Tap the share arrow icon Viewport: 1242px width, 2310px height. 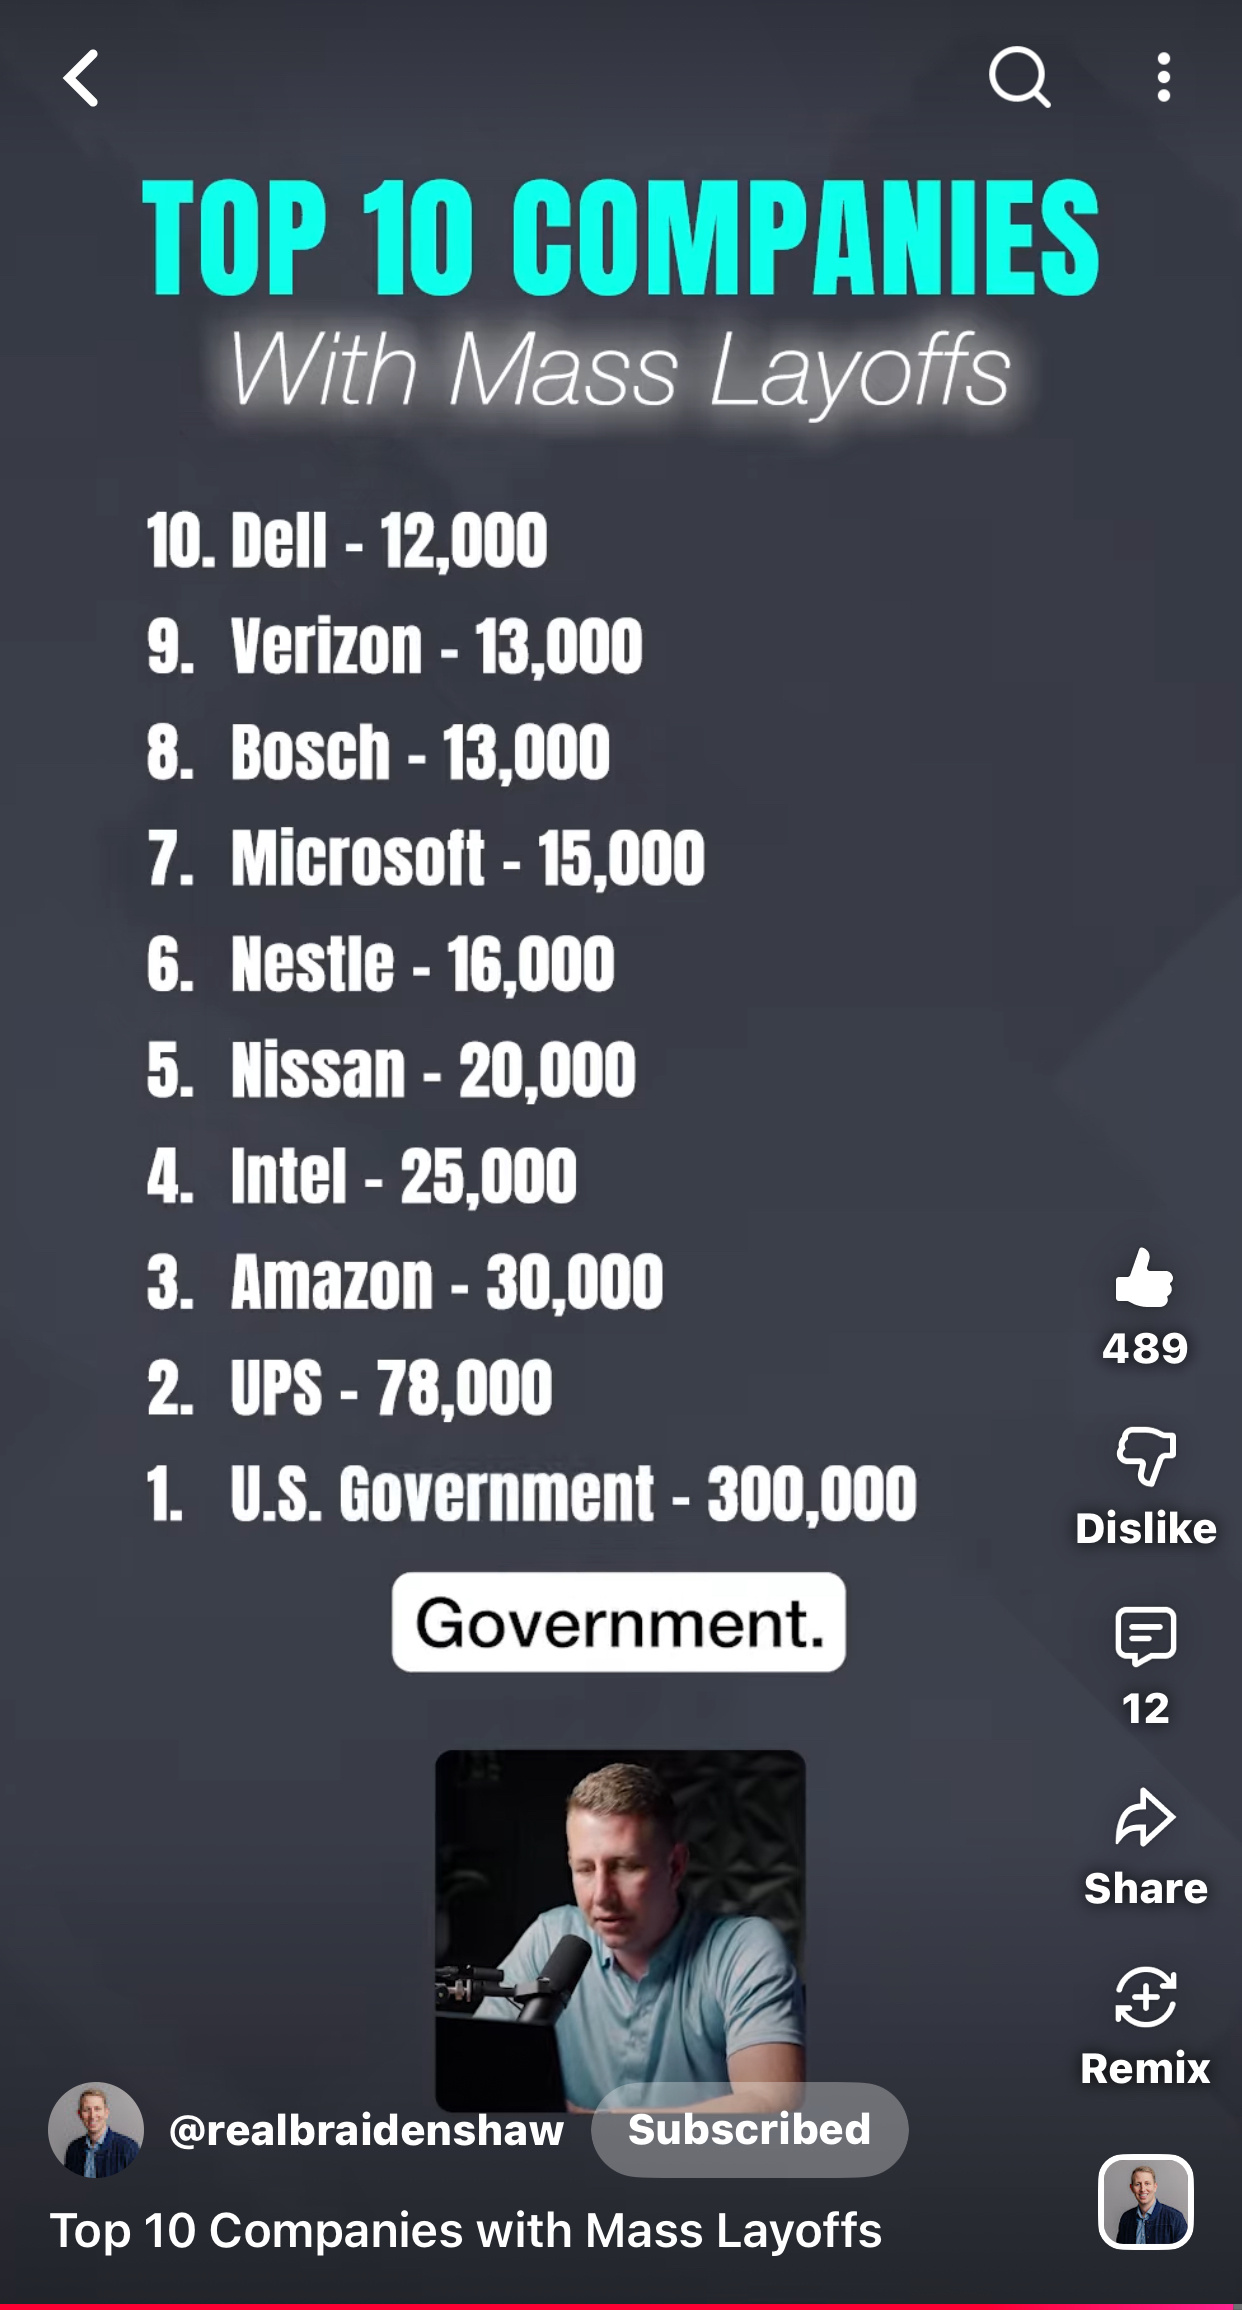pyautogui.click(x=1145, y=1817)
